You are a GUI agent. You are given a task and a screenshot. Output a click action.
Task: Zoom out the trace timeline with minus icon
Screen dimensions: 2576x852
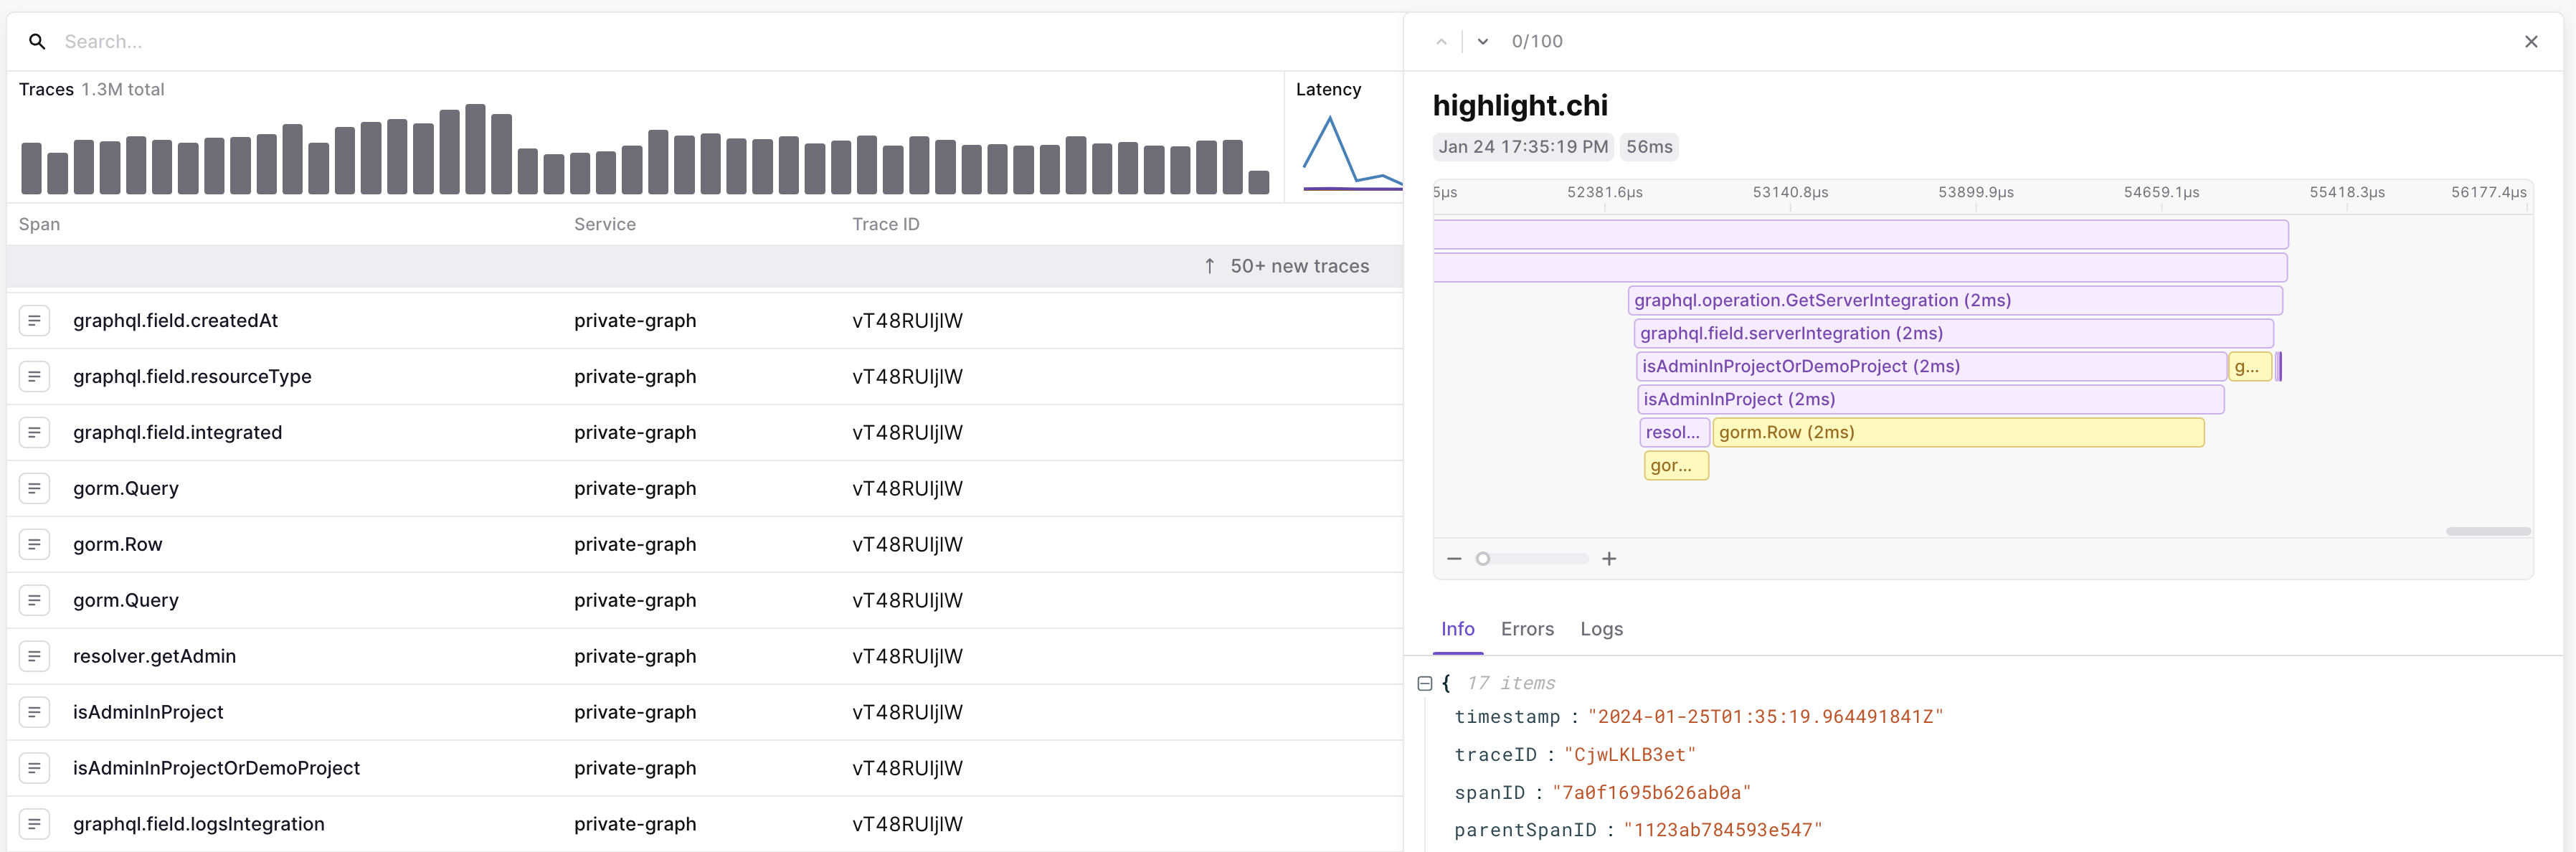[x=1455, y=559]
